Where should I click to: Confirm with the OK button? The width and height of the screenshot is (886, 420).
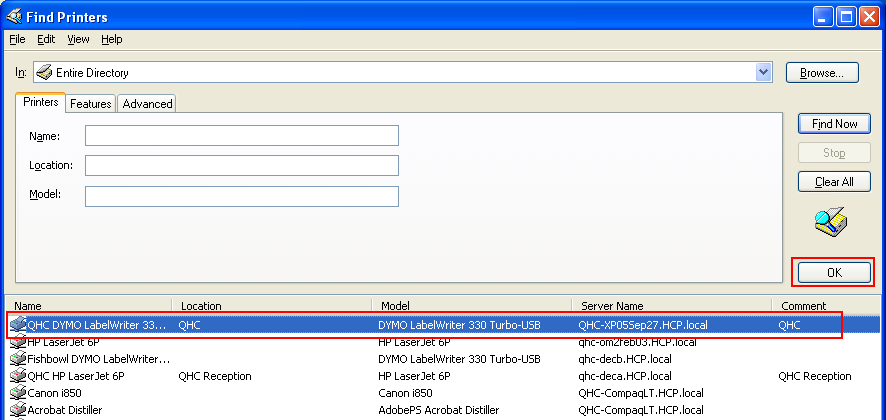(834, 272)
